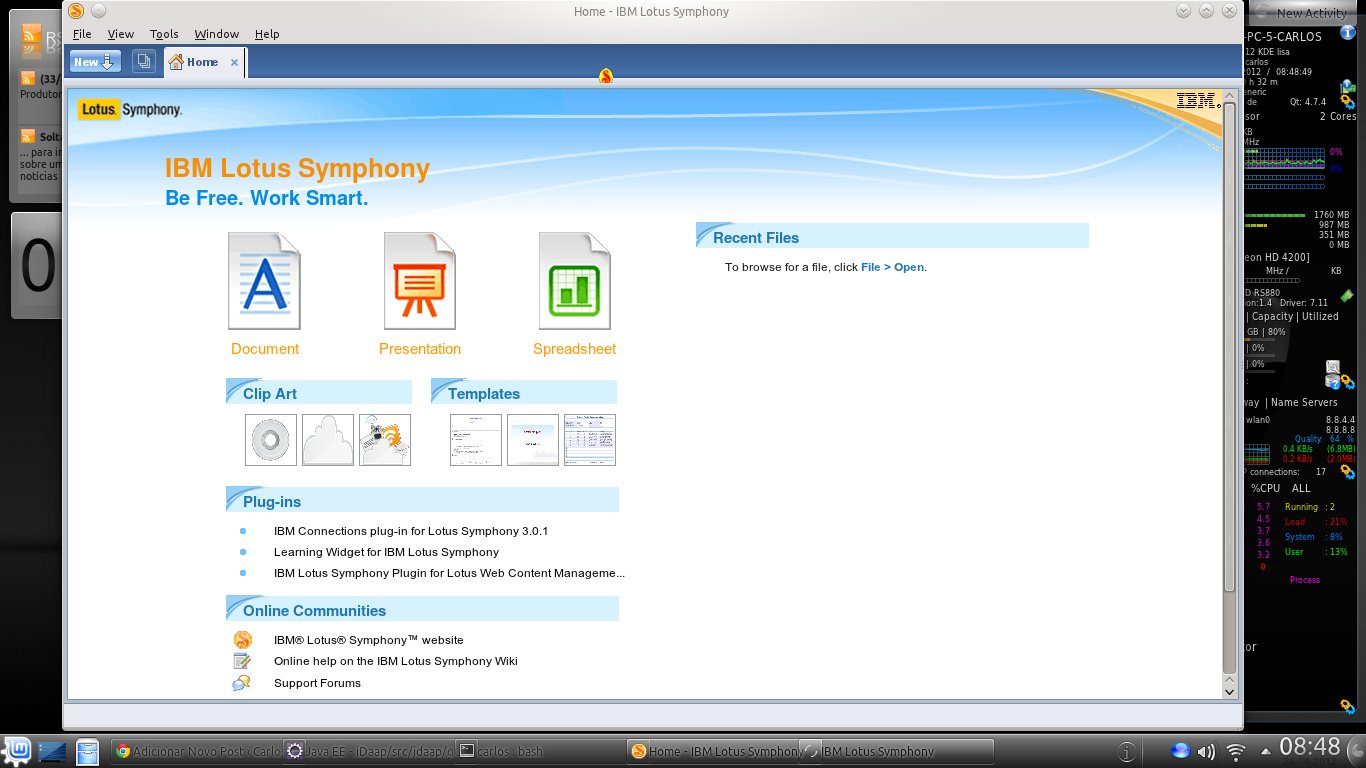The image size is (1366, 768).
Task: Click the home icon on the Home tab
Action: pyautogui.click(x=176, y=62)
